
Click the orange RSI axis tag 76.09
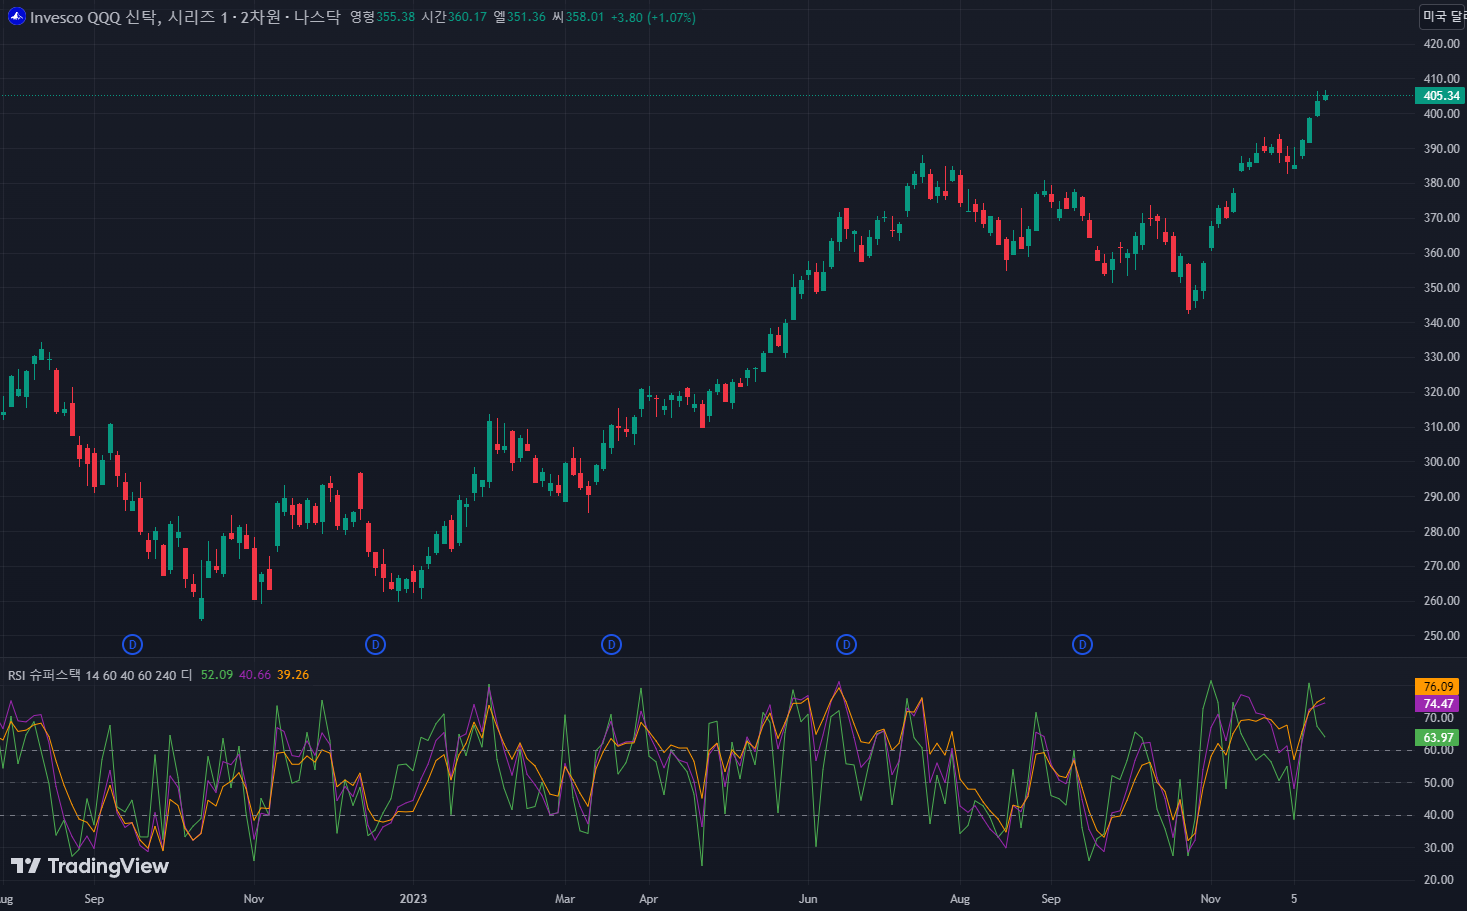click(x=1438, y=687)
